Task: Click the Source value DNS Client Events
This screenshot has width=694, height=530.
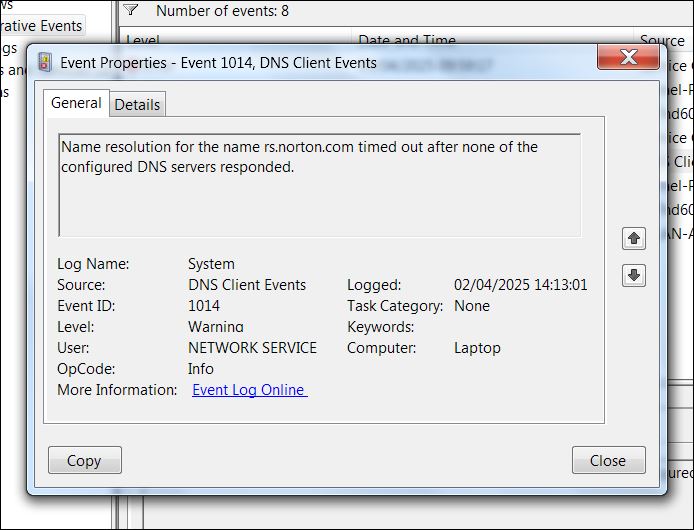Action: pos(247,285)
